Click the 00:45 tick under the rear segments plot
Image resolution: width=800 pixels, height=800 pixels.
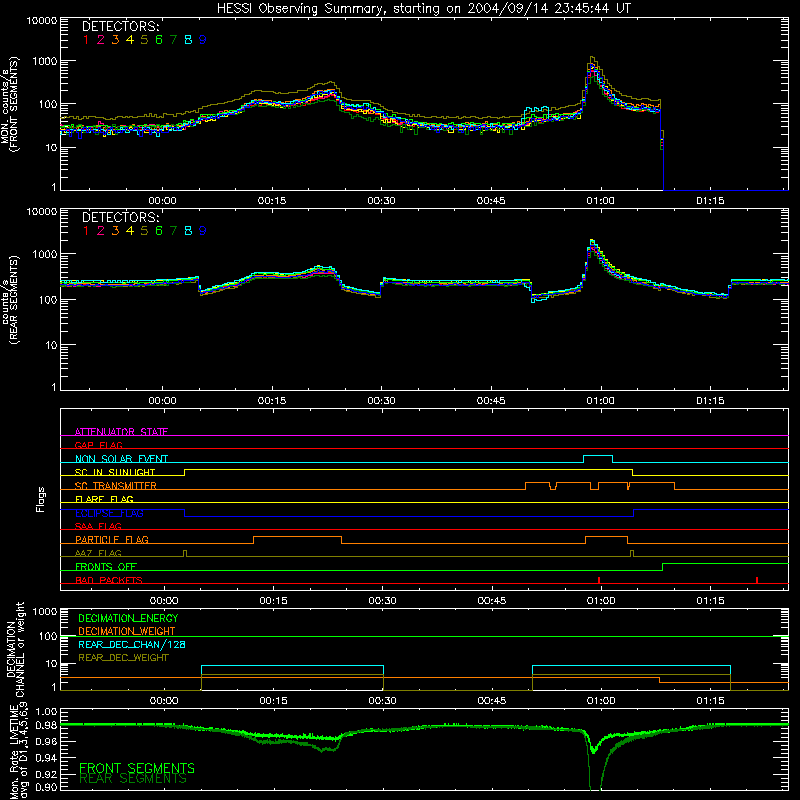coord(491,401)
